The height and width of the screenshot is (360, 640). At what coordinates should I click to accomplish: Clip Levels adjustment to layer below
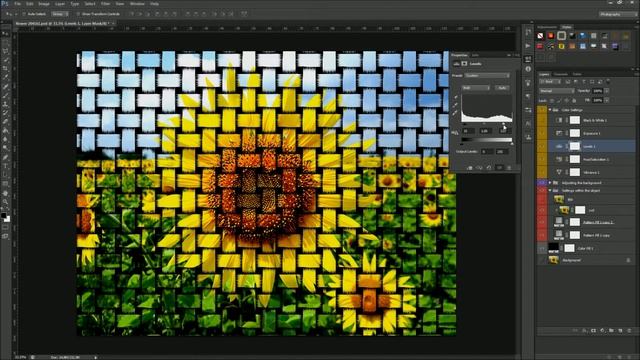469,168
